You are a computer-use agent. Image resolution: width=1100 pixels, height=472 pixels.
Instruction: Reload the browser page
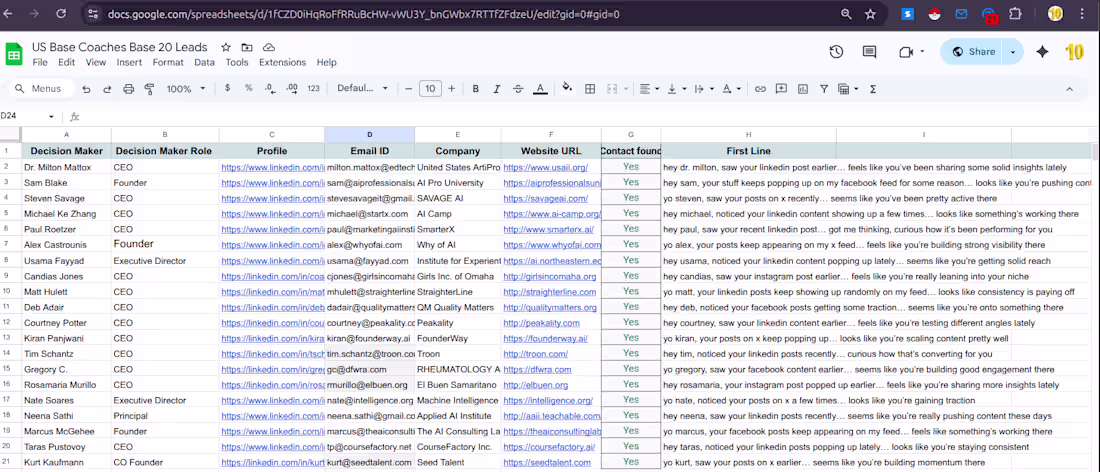pos(61,13)
